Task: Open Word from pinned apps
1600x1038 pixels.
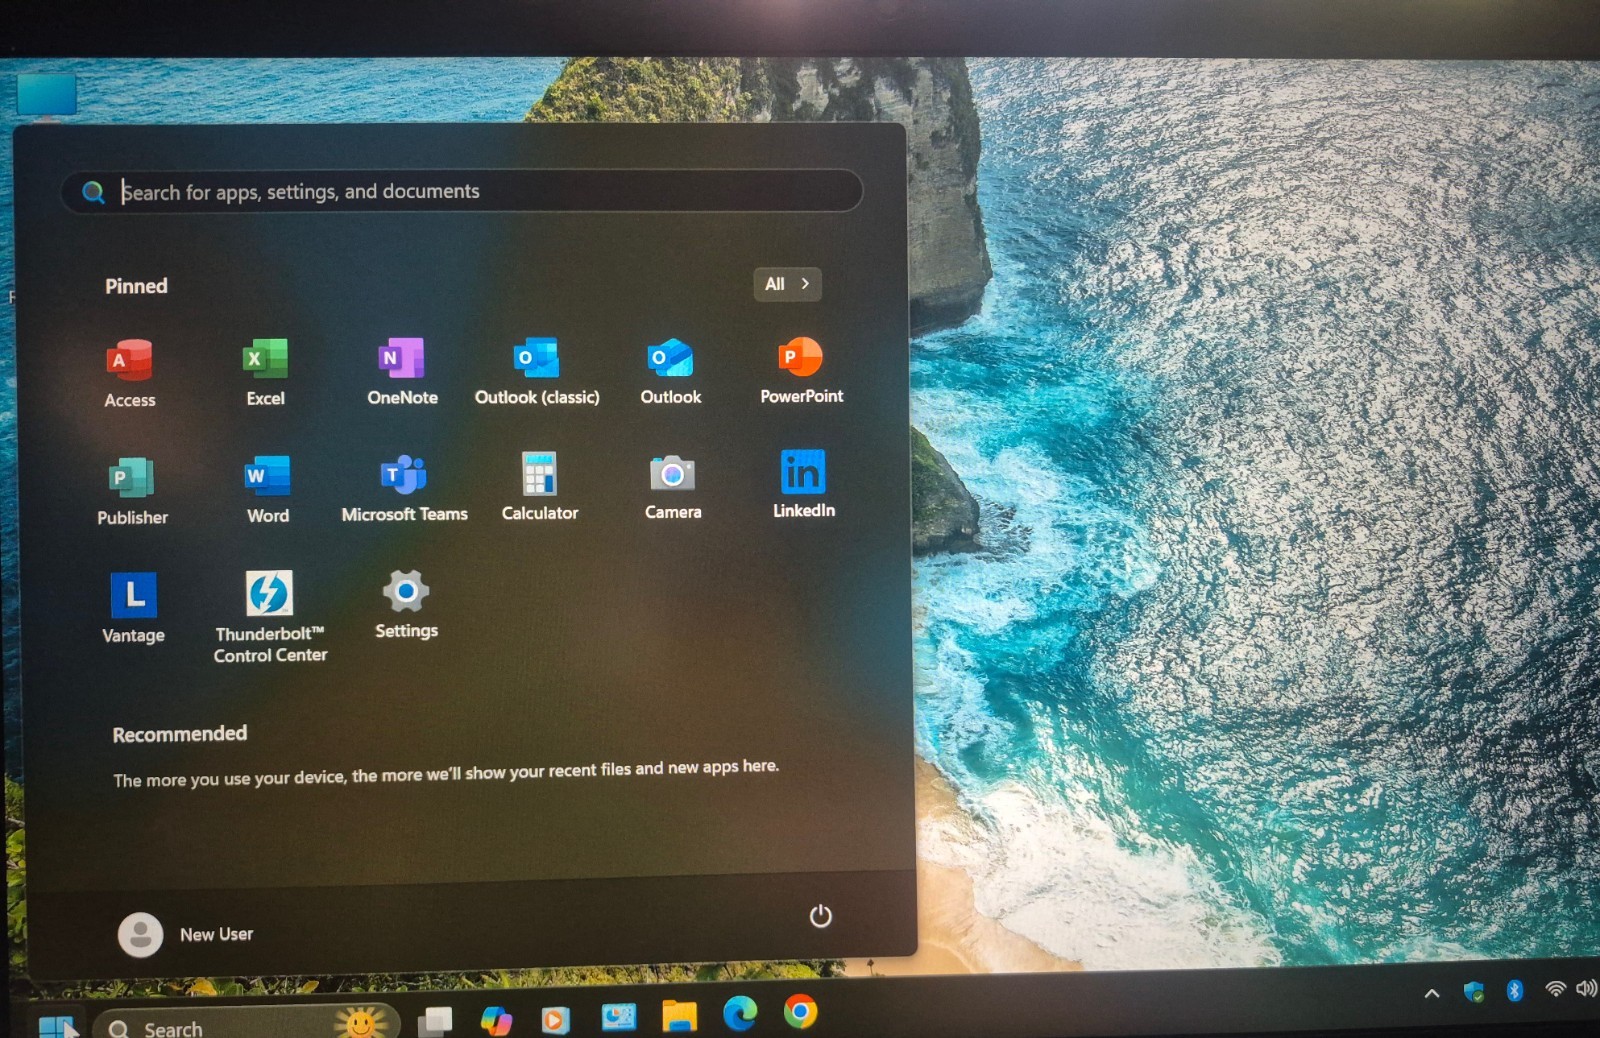Action: (x=267, y=489)
